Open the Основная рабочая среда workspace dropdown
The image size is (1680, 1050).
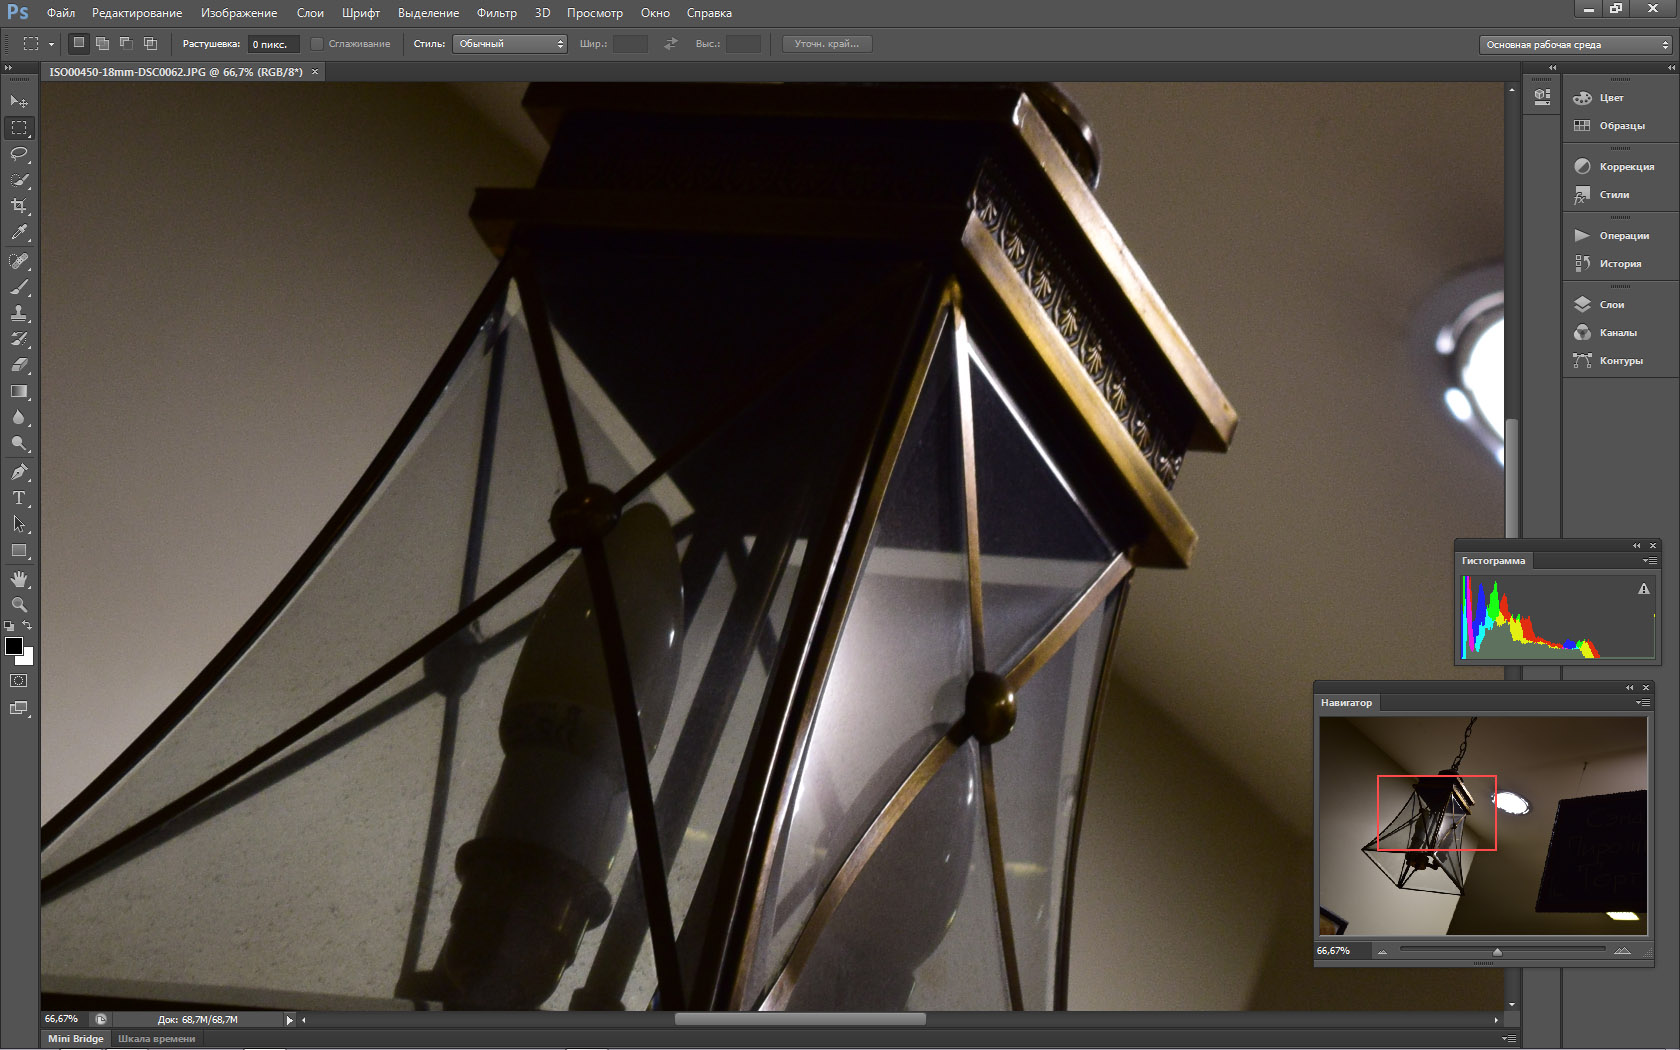(1576, 44)
